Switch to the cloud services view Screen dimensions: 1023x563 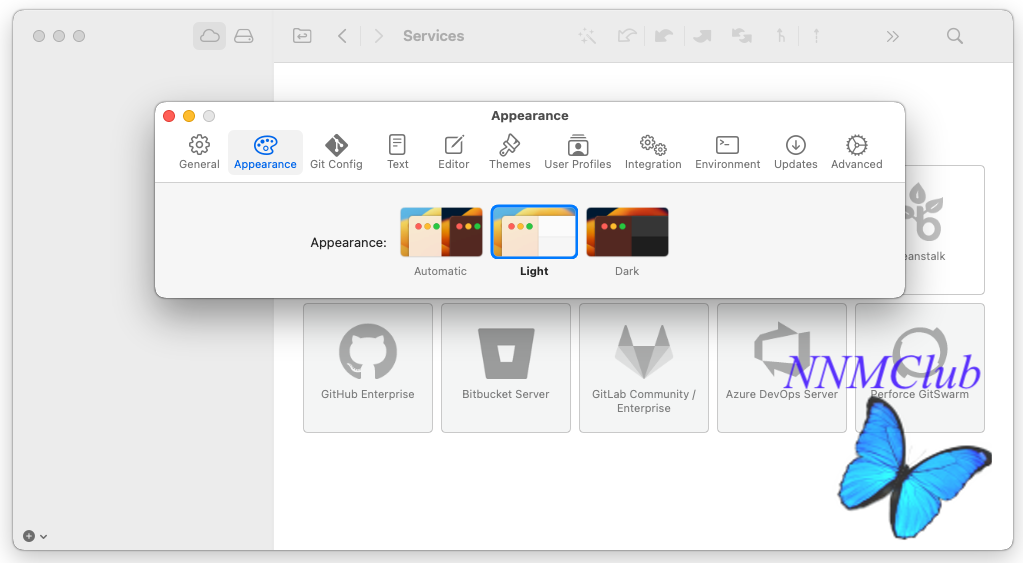[x=210, y=36]
